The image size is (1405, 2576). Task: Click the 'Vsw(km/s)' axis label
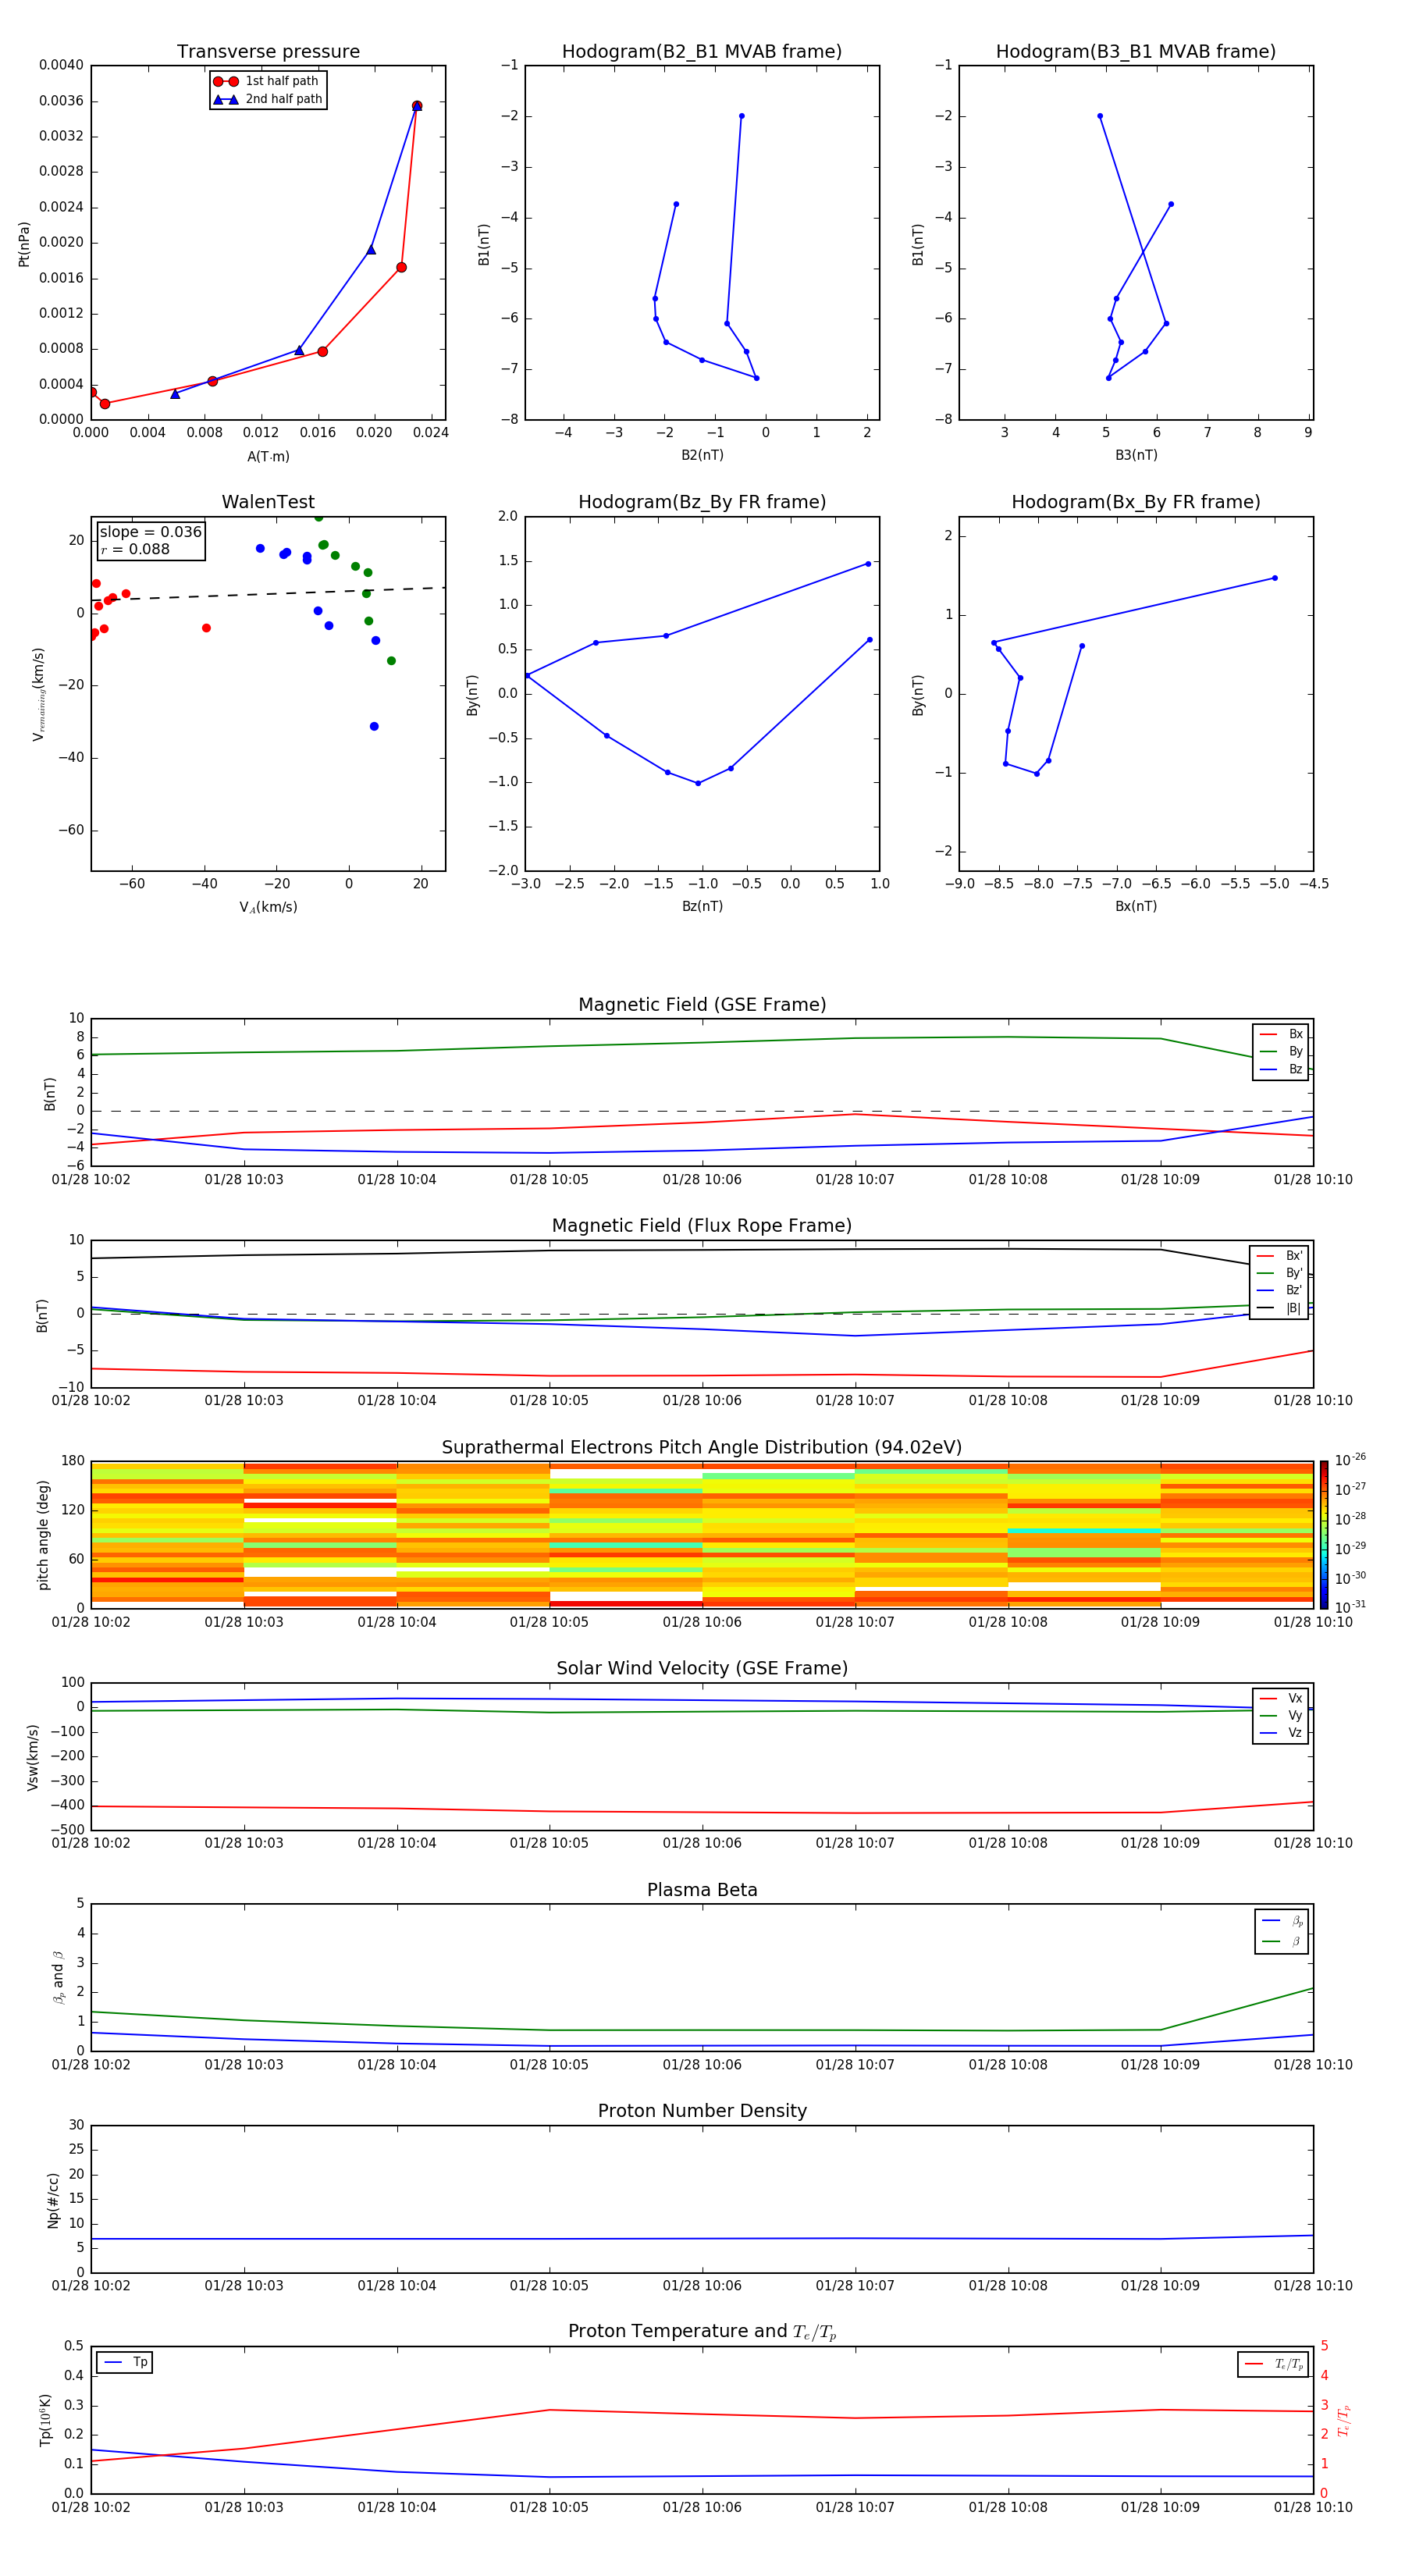33,1757
